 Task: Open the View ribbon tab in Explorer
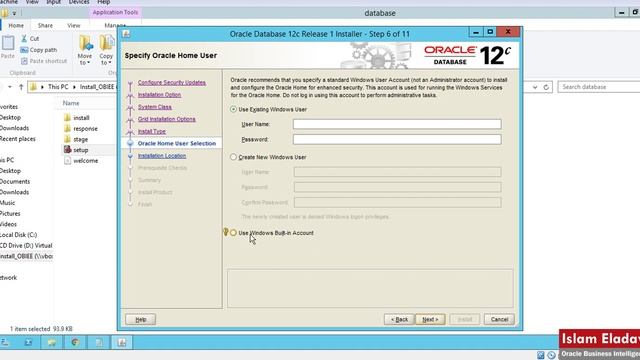tap(73, 25)
